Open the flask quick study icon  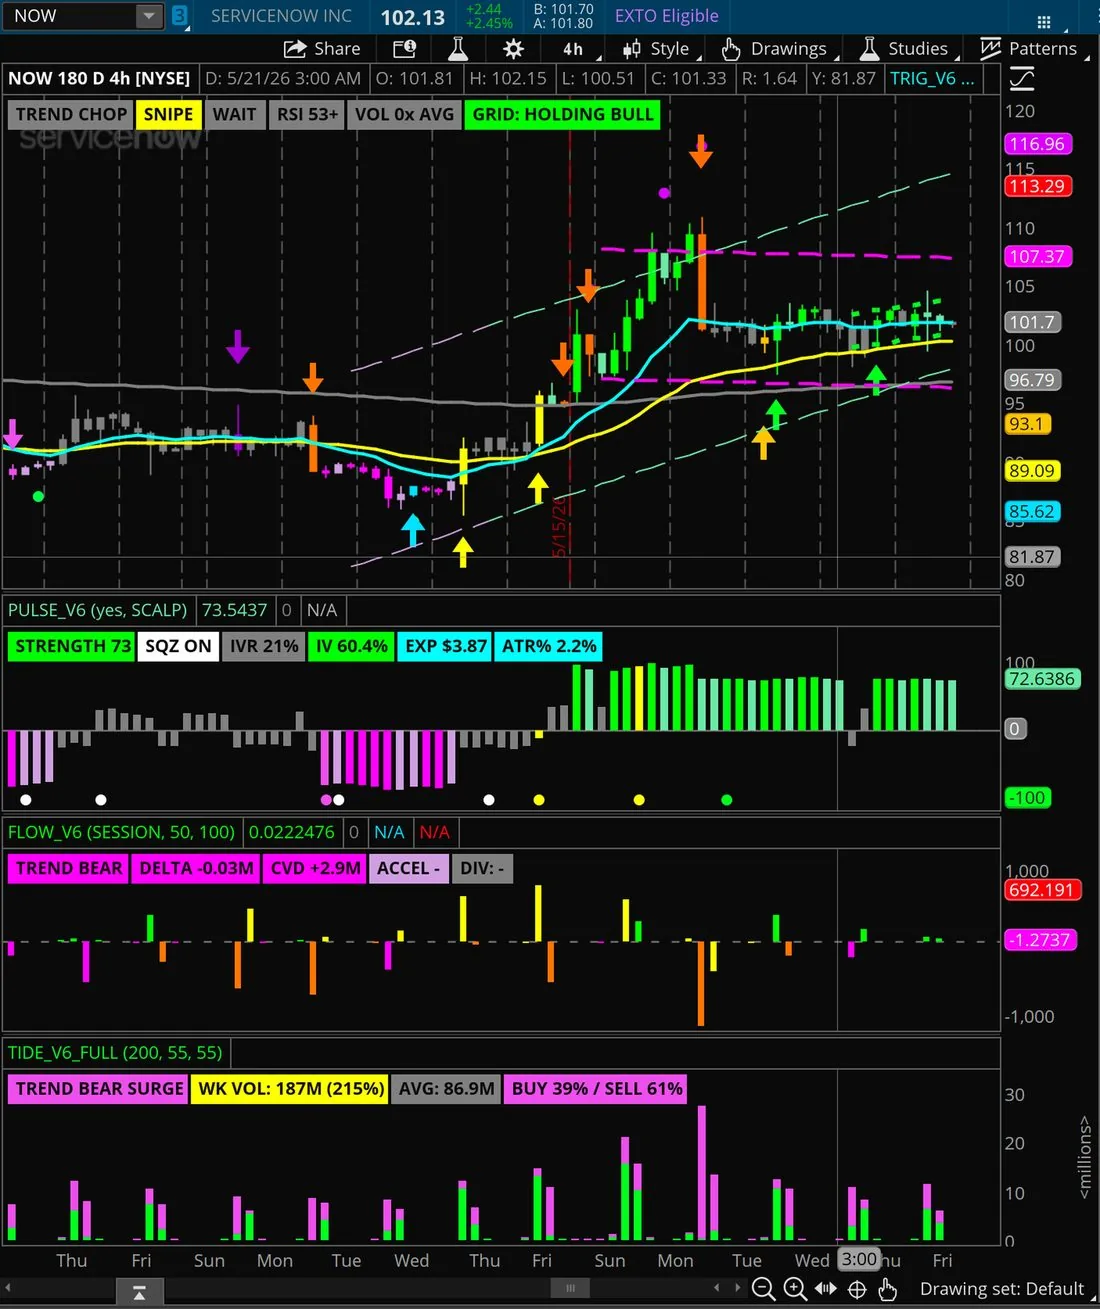[x=458, y=48]
